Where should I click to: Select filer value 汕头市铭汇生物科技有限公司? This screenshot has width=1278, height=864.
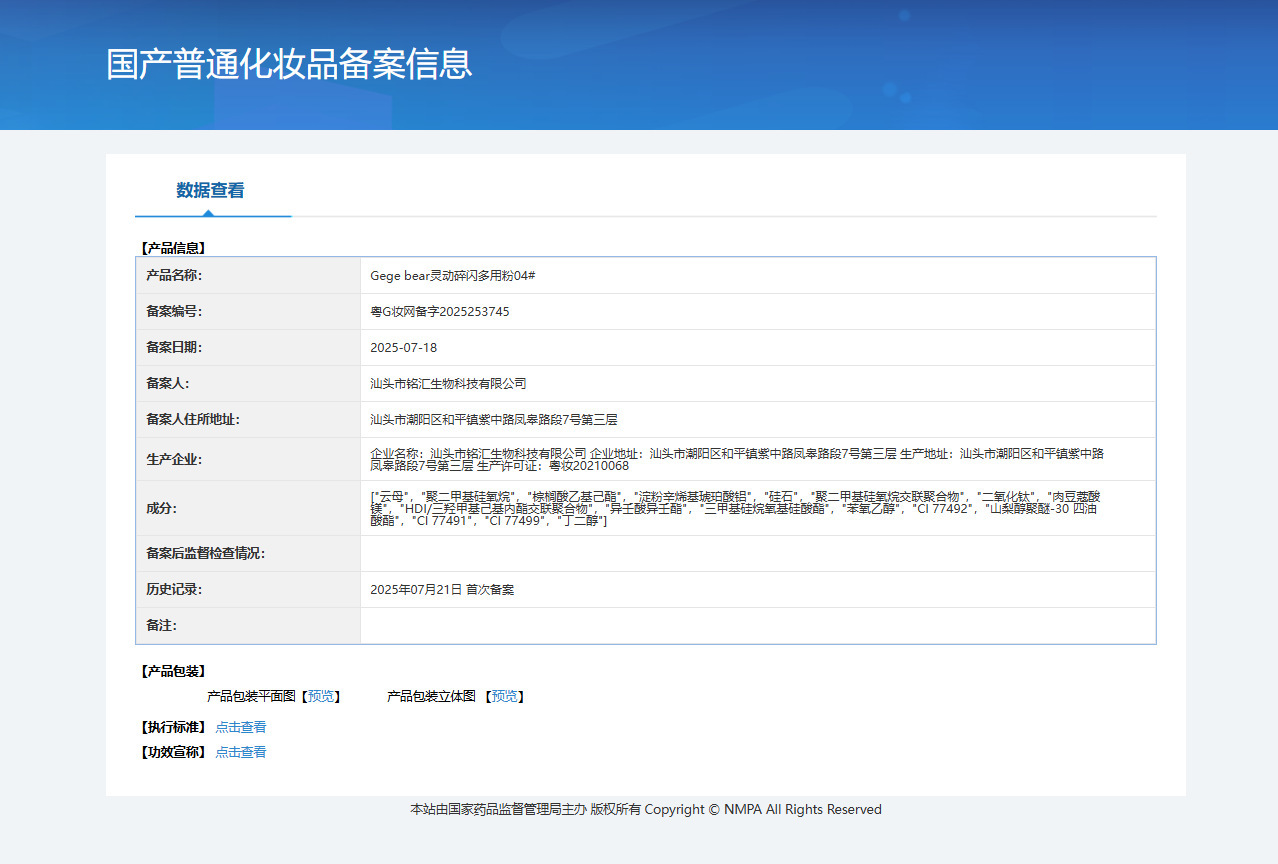tap(448, 383)
